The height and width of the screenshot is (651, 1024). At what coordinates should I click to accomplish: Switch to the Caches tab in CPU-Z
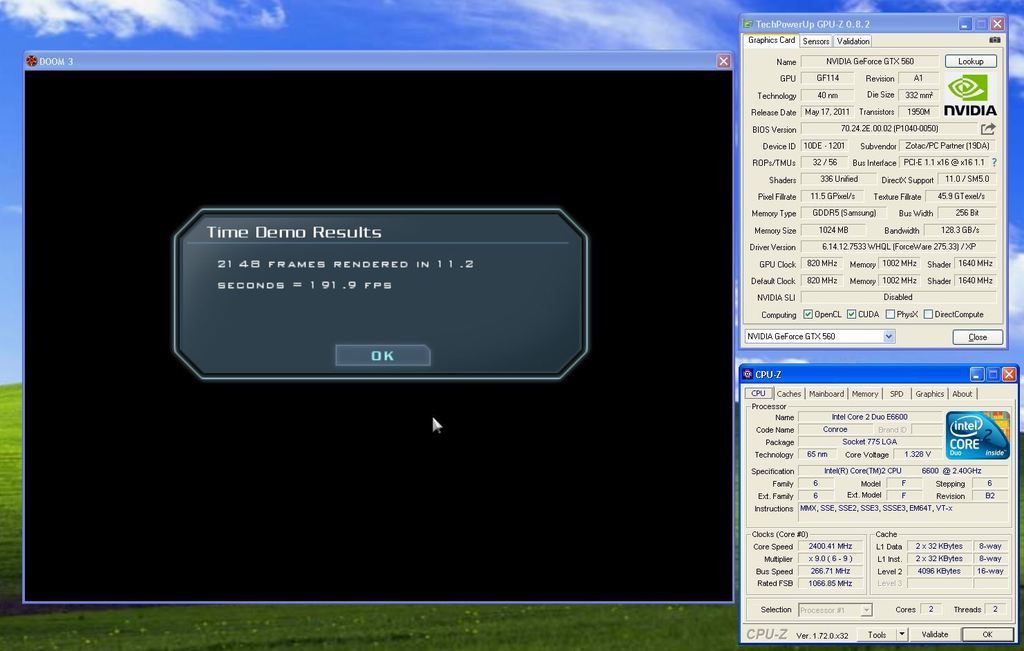(x=789, y=394)
